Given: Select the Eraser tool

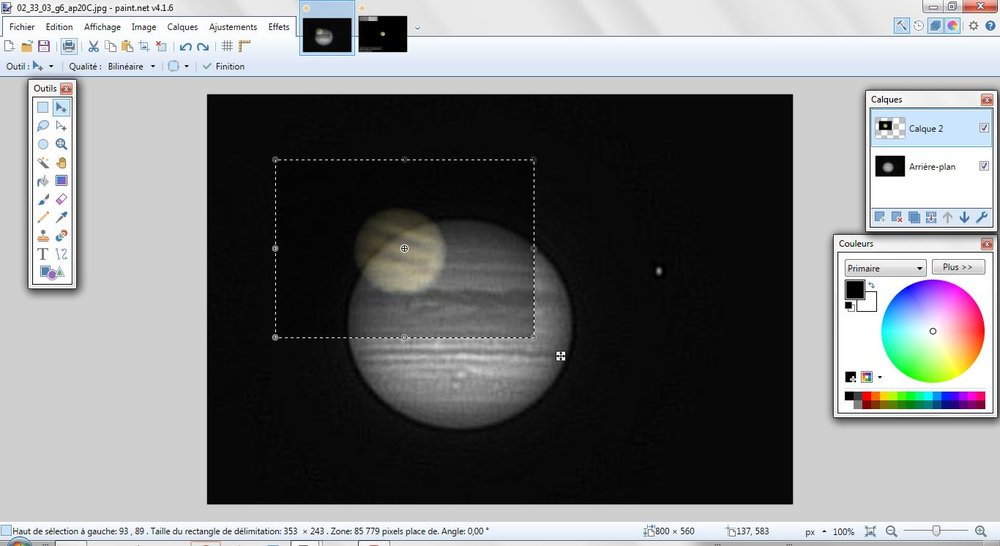Looking at the screenshot, I should click(x=61, y=200).
